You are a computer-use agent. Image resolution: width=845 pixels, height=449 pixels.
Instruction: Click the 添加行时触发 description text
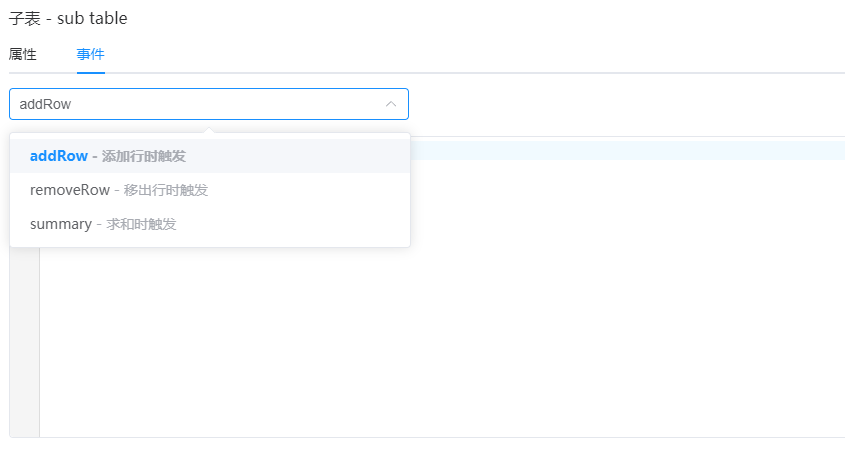coord(144,156)
